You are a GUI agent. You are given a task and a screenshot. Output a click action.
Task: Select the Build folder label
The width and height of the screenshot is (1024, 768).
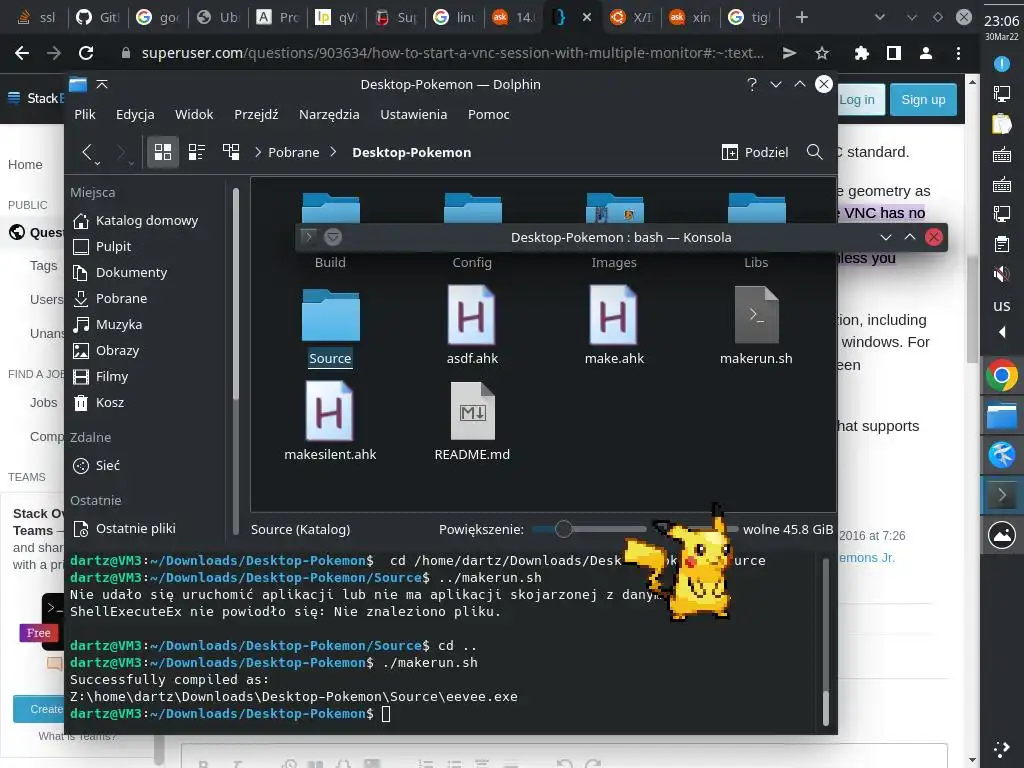[330, 263]
